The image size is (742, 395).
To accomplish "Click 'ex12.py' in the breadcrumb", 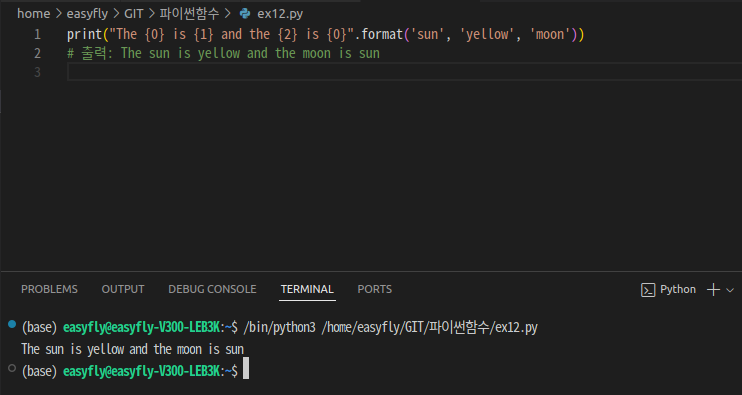I will [x=280, y=14].
